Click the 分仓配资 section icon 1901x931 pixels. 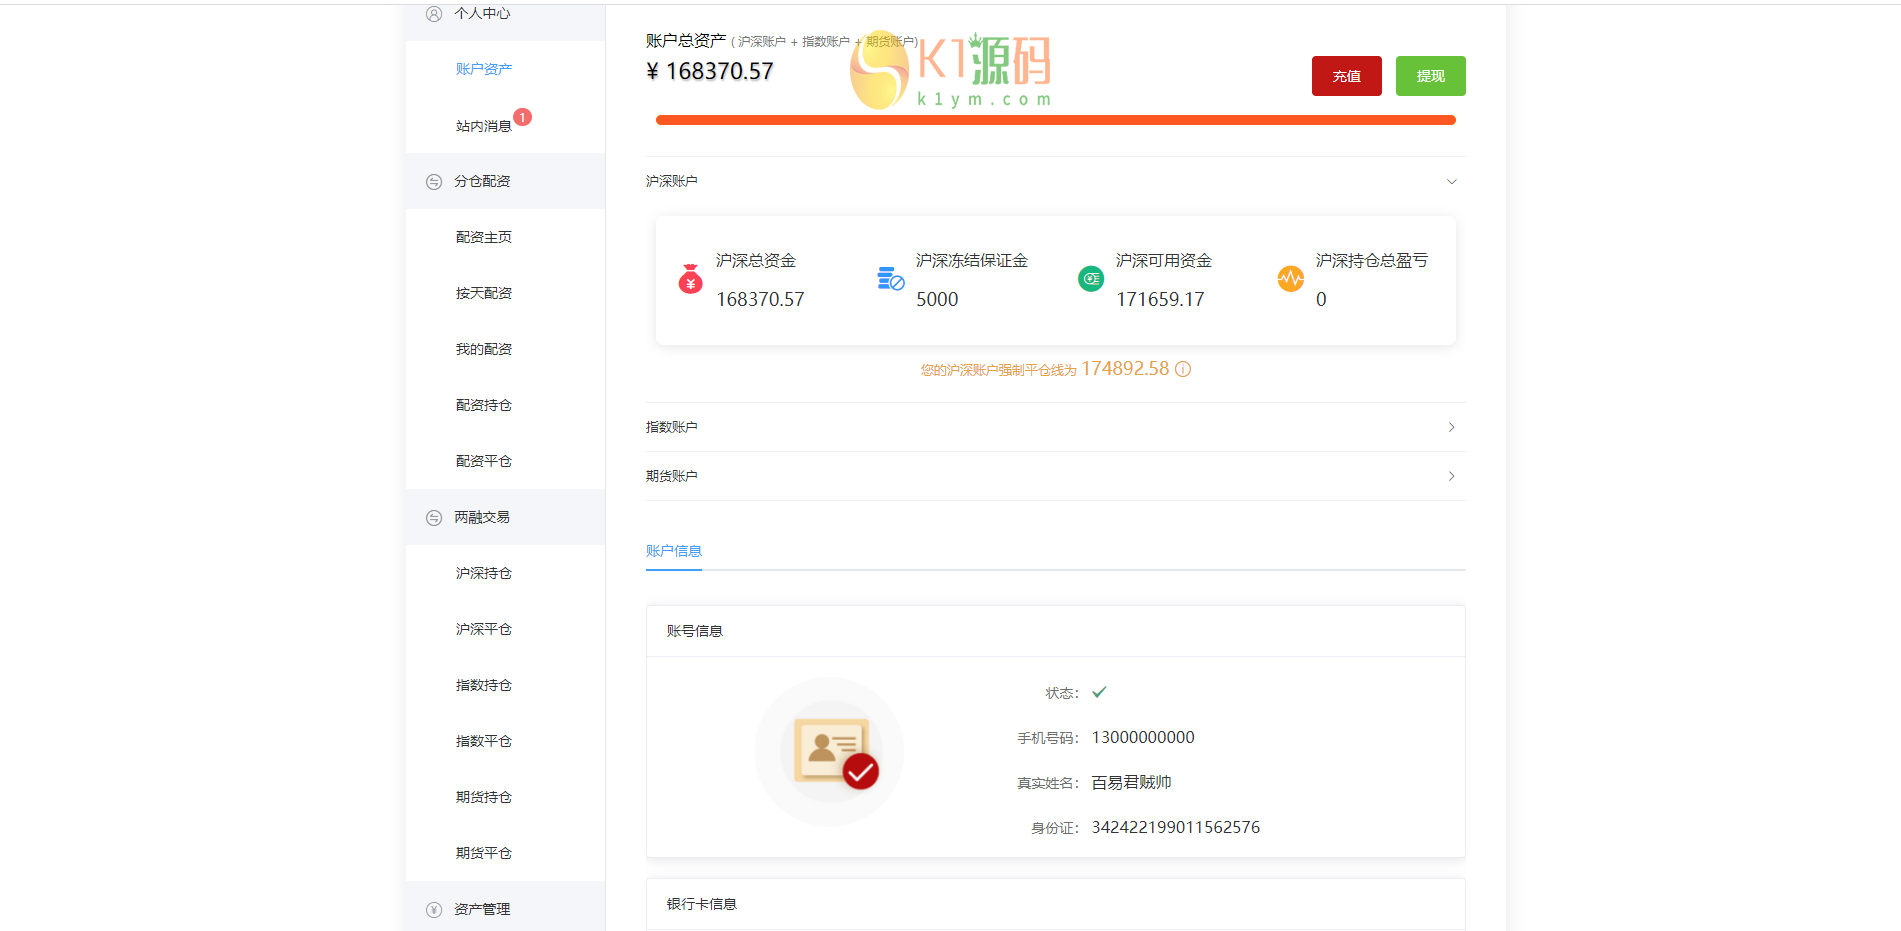click(x=434, y=182)
